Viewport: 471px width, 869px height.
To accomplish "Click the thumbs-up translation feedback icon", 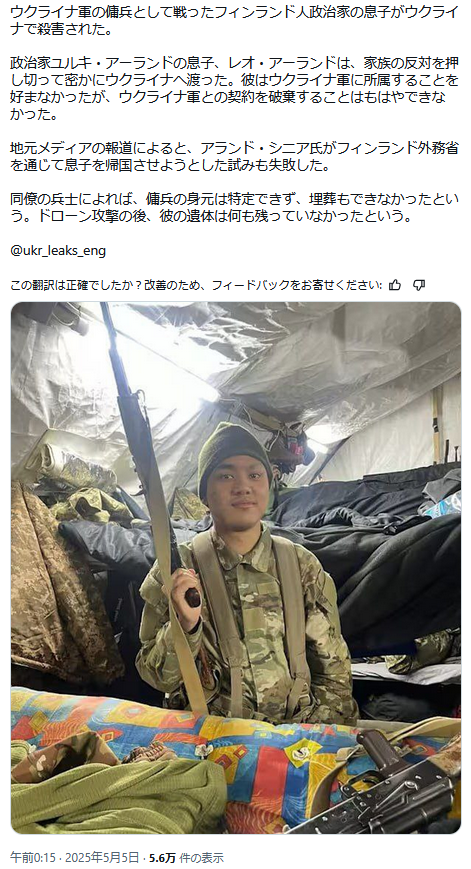I will point(395,285).
